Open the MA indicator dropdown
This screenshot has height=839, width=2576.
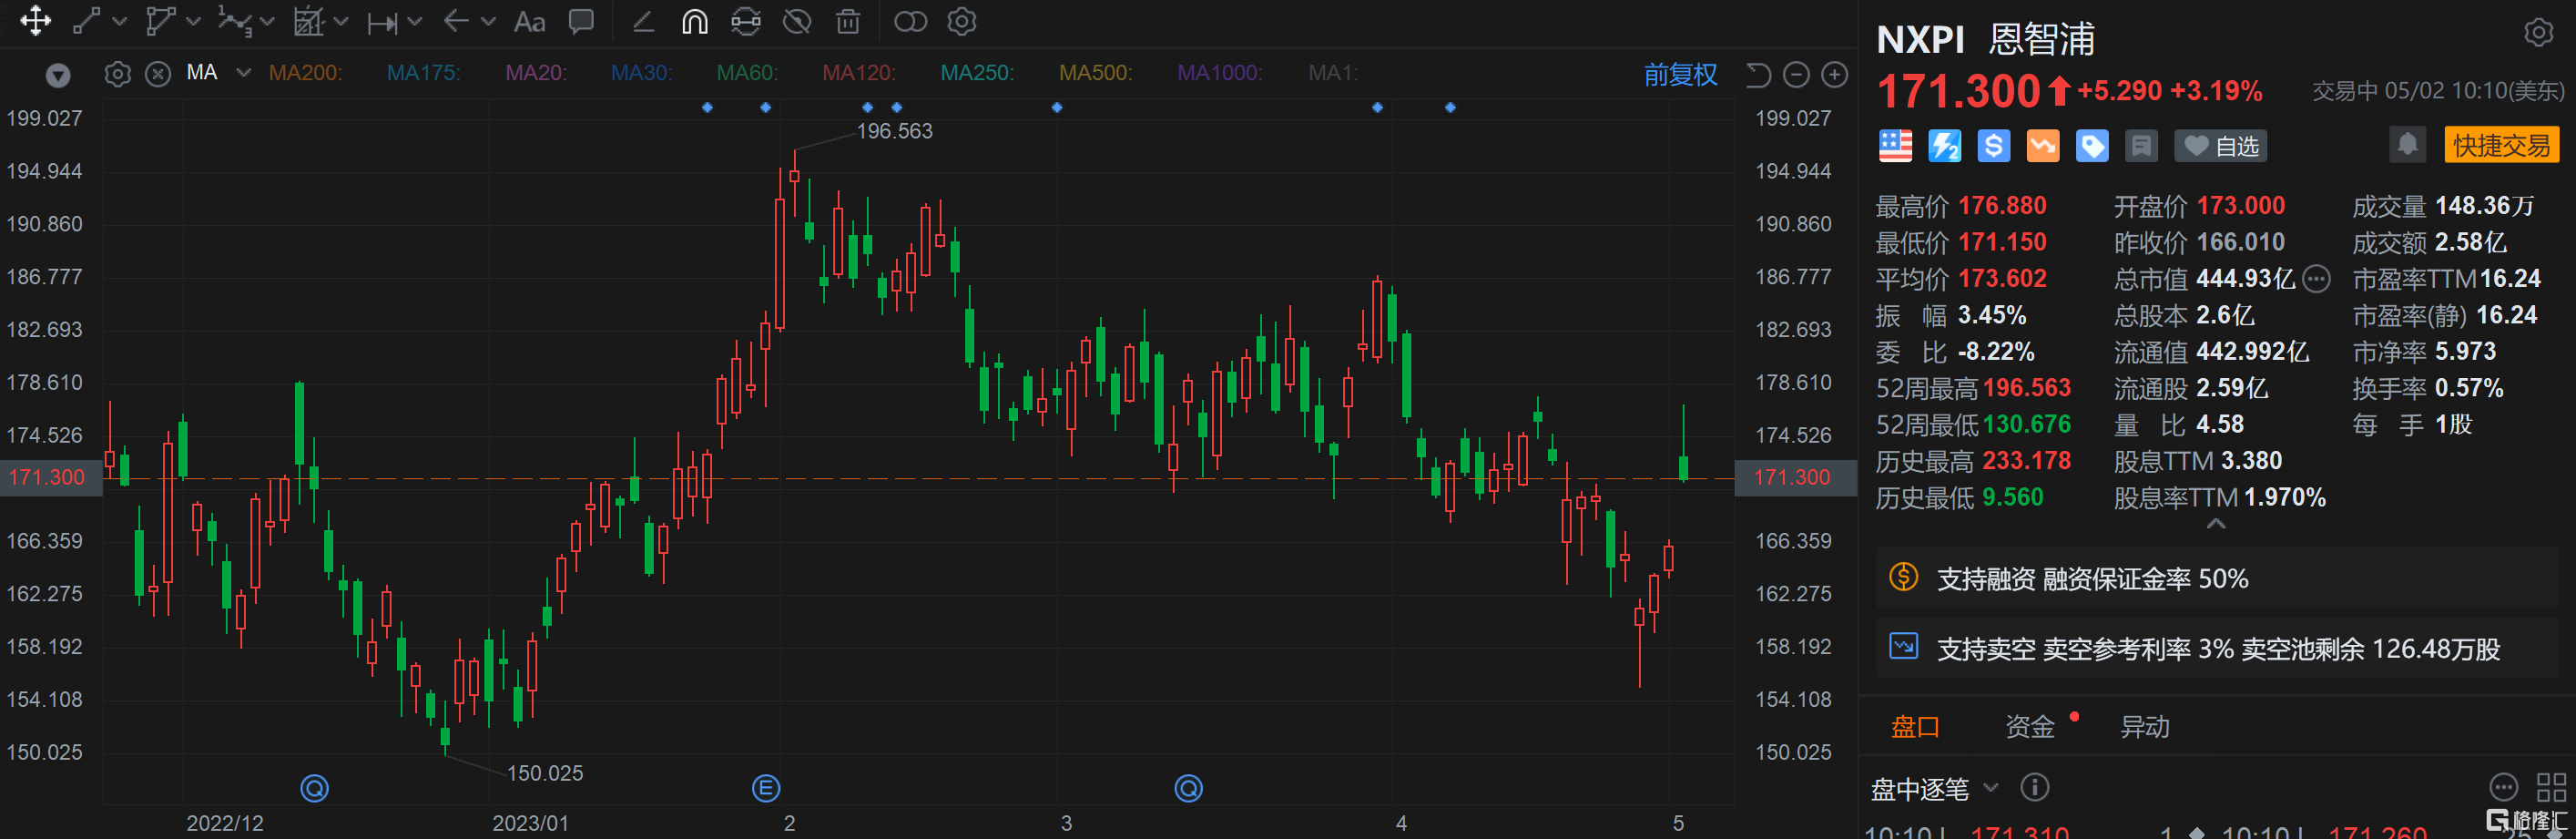point(243,73)
